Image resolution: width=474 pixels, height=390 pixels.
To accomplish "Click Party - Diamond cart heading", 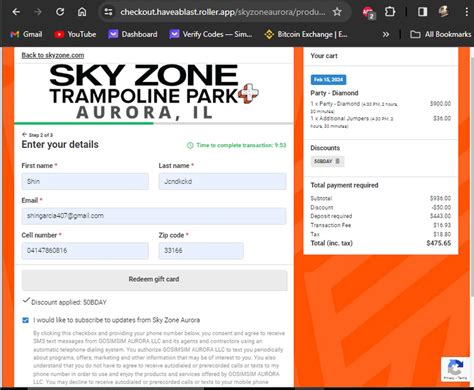I will pos(334,93).
